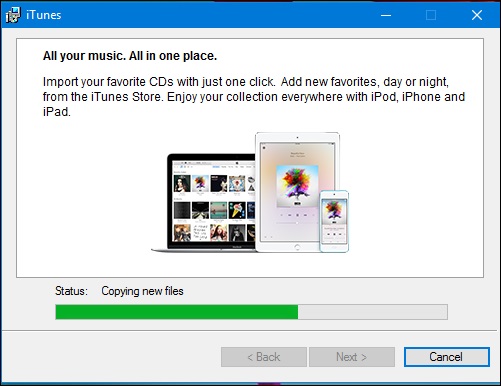Click the album artwork on the iPad screen
Image resolution: width=501 pixels, height=386 pixels.
(x=297, y=186)
